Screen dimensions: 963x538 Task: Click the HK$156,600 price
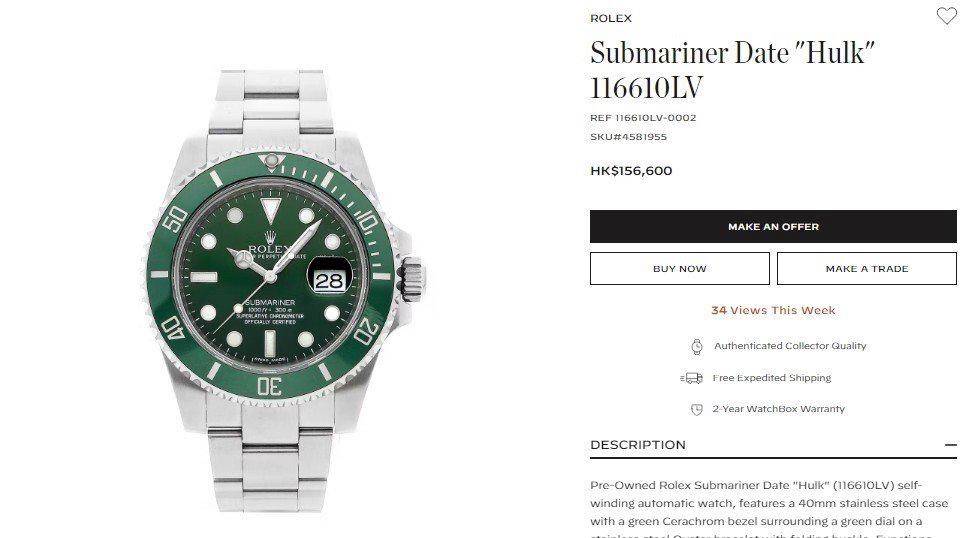[631, 171]
